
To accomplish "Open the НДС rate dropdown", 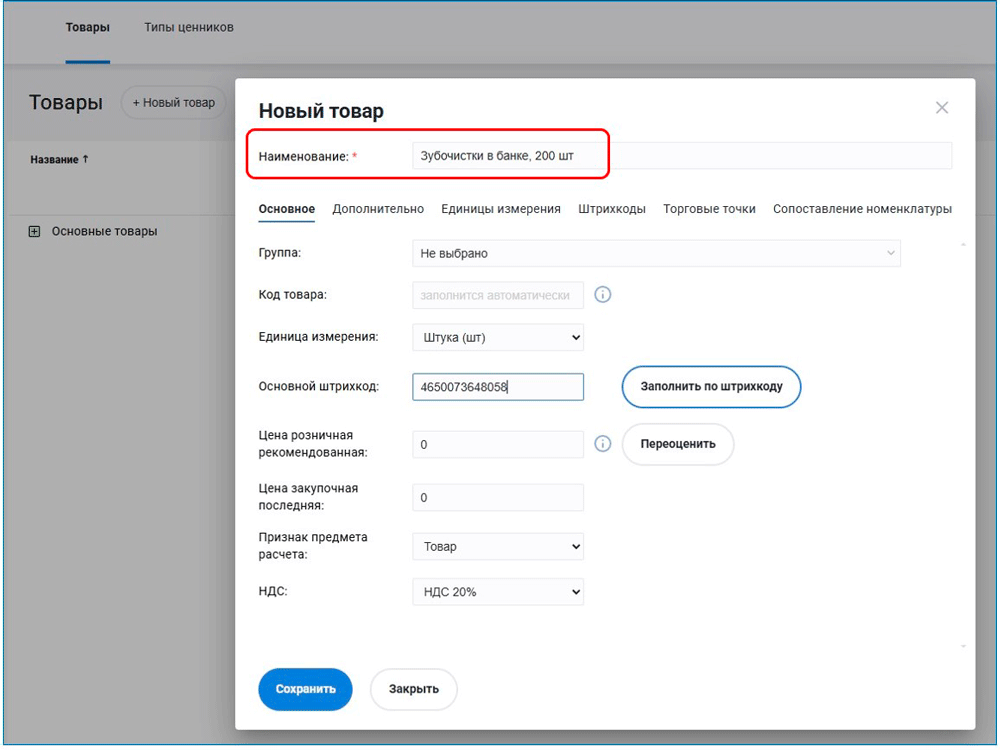I will point(497,592).
